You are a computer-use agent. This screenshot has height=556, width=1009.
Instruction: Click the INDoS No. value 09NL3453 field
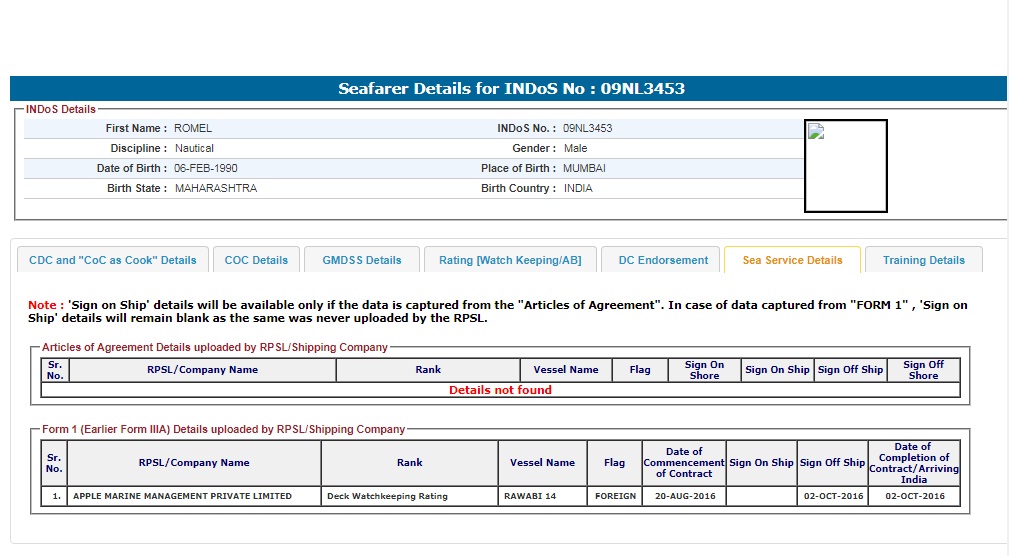[588, 128]
